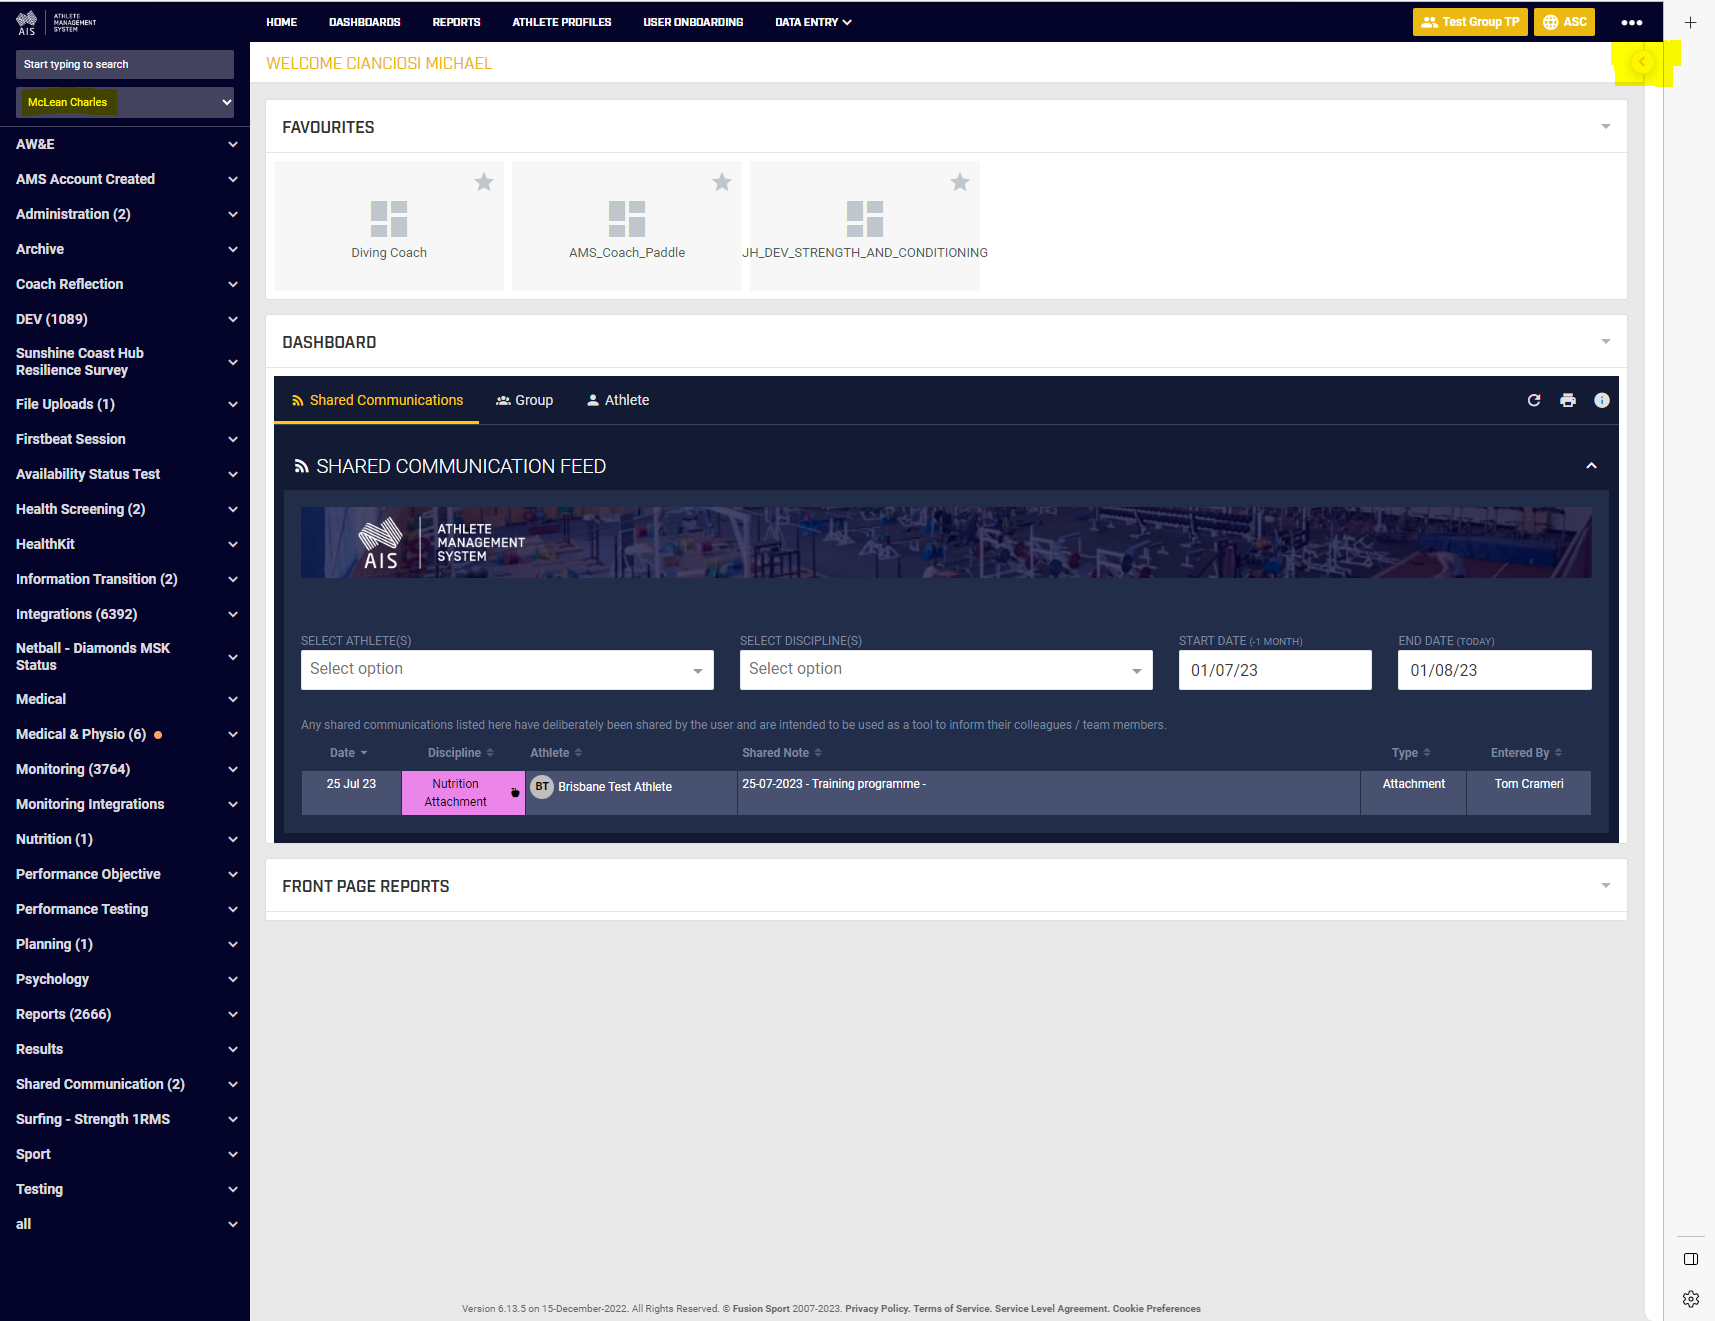The width and height of the screenshot is (1715, 1321).
Task: Open Cookie Preferences footer link
Action: click(1156, 1309)
